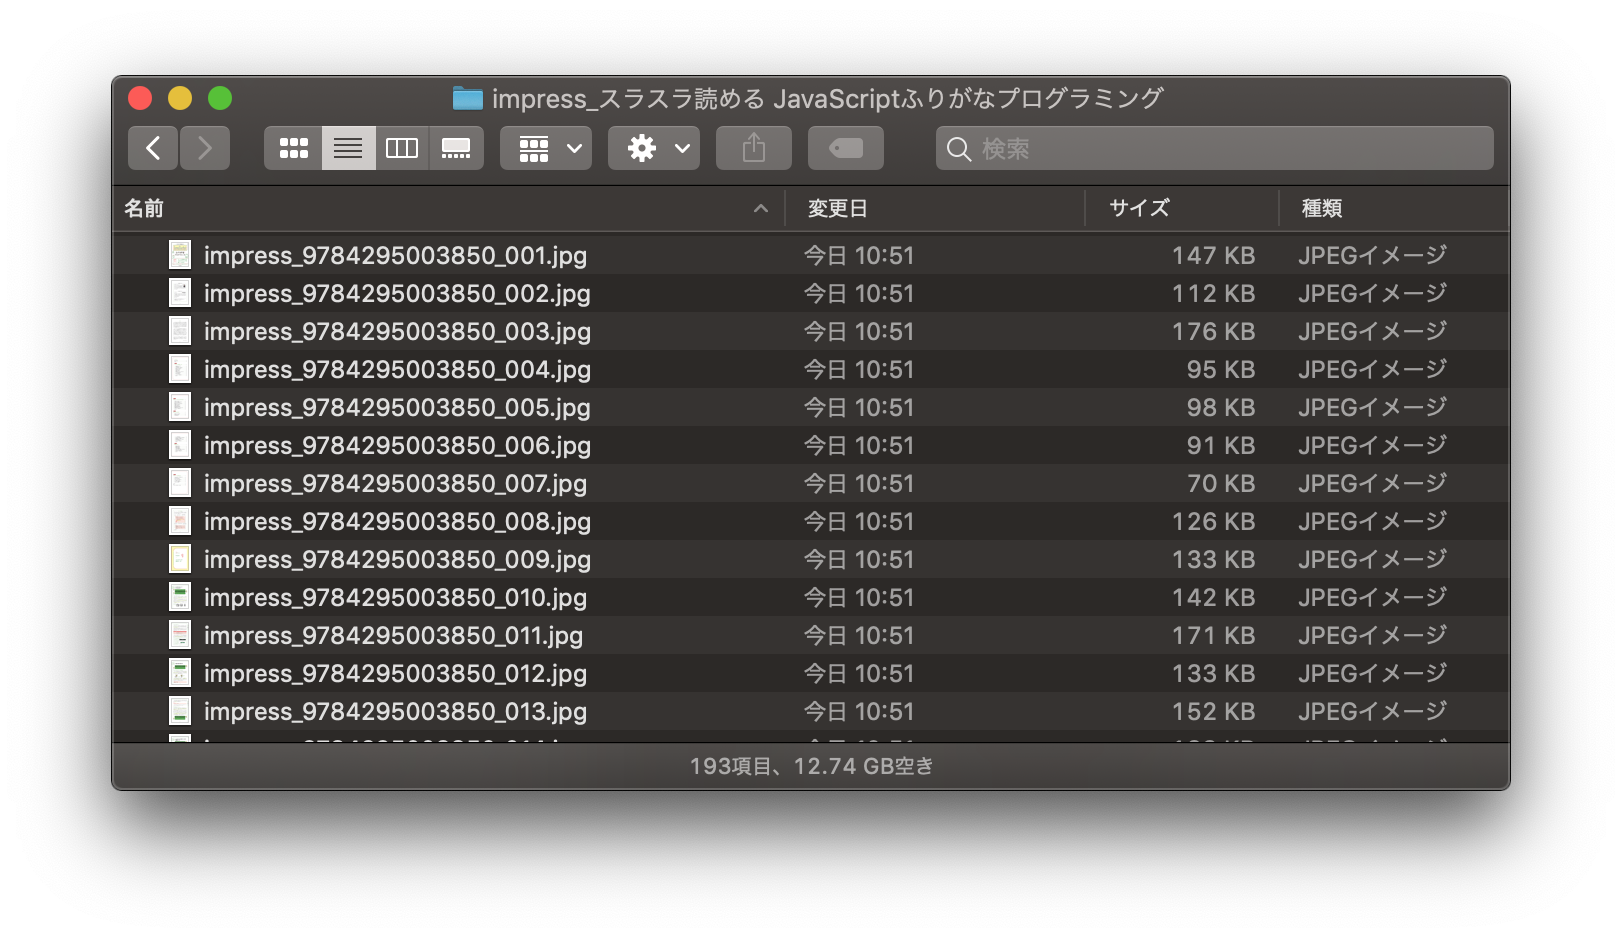Select file name impress_9784295003850_010.jpg
The width and height of the screenshot is (1622, 938).
(x=395, y=598)
